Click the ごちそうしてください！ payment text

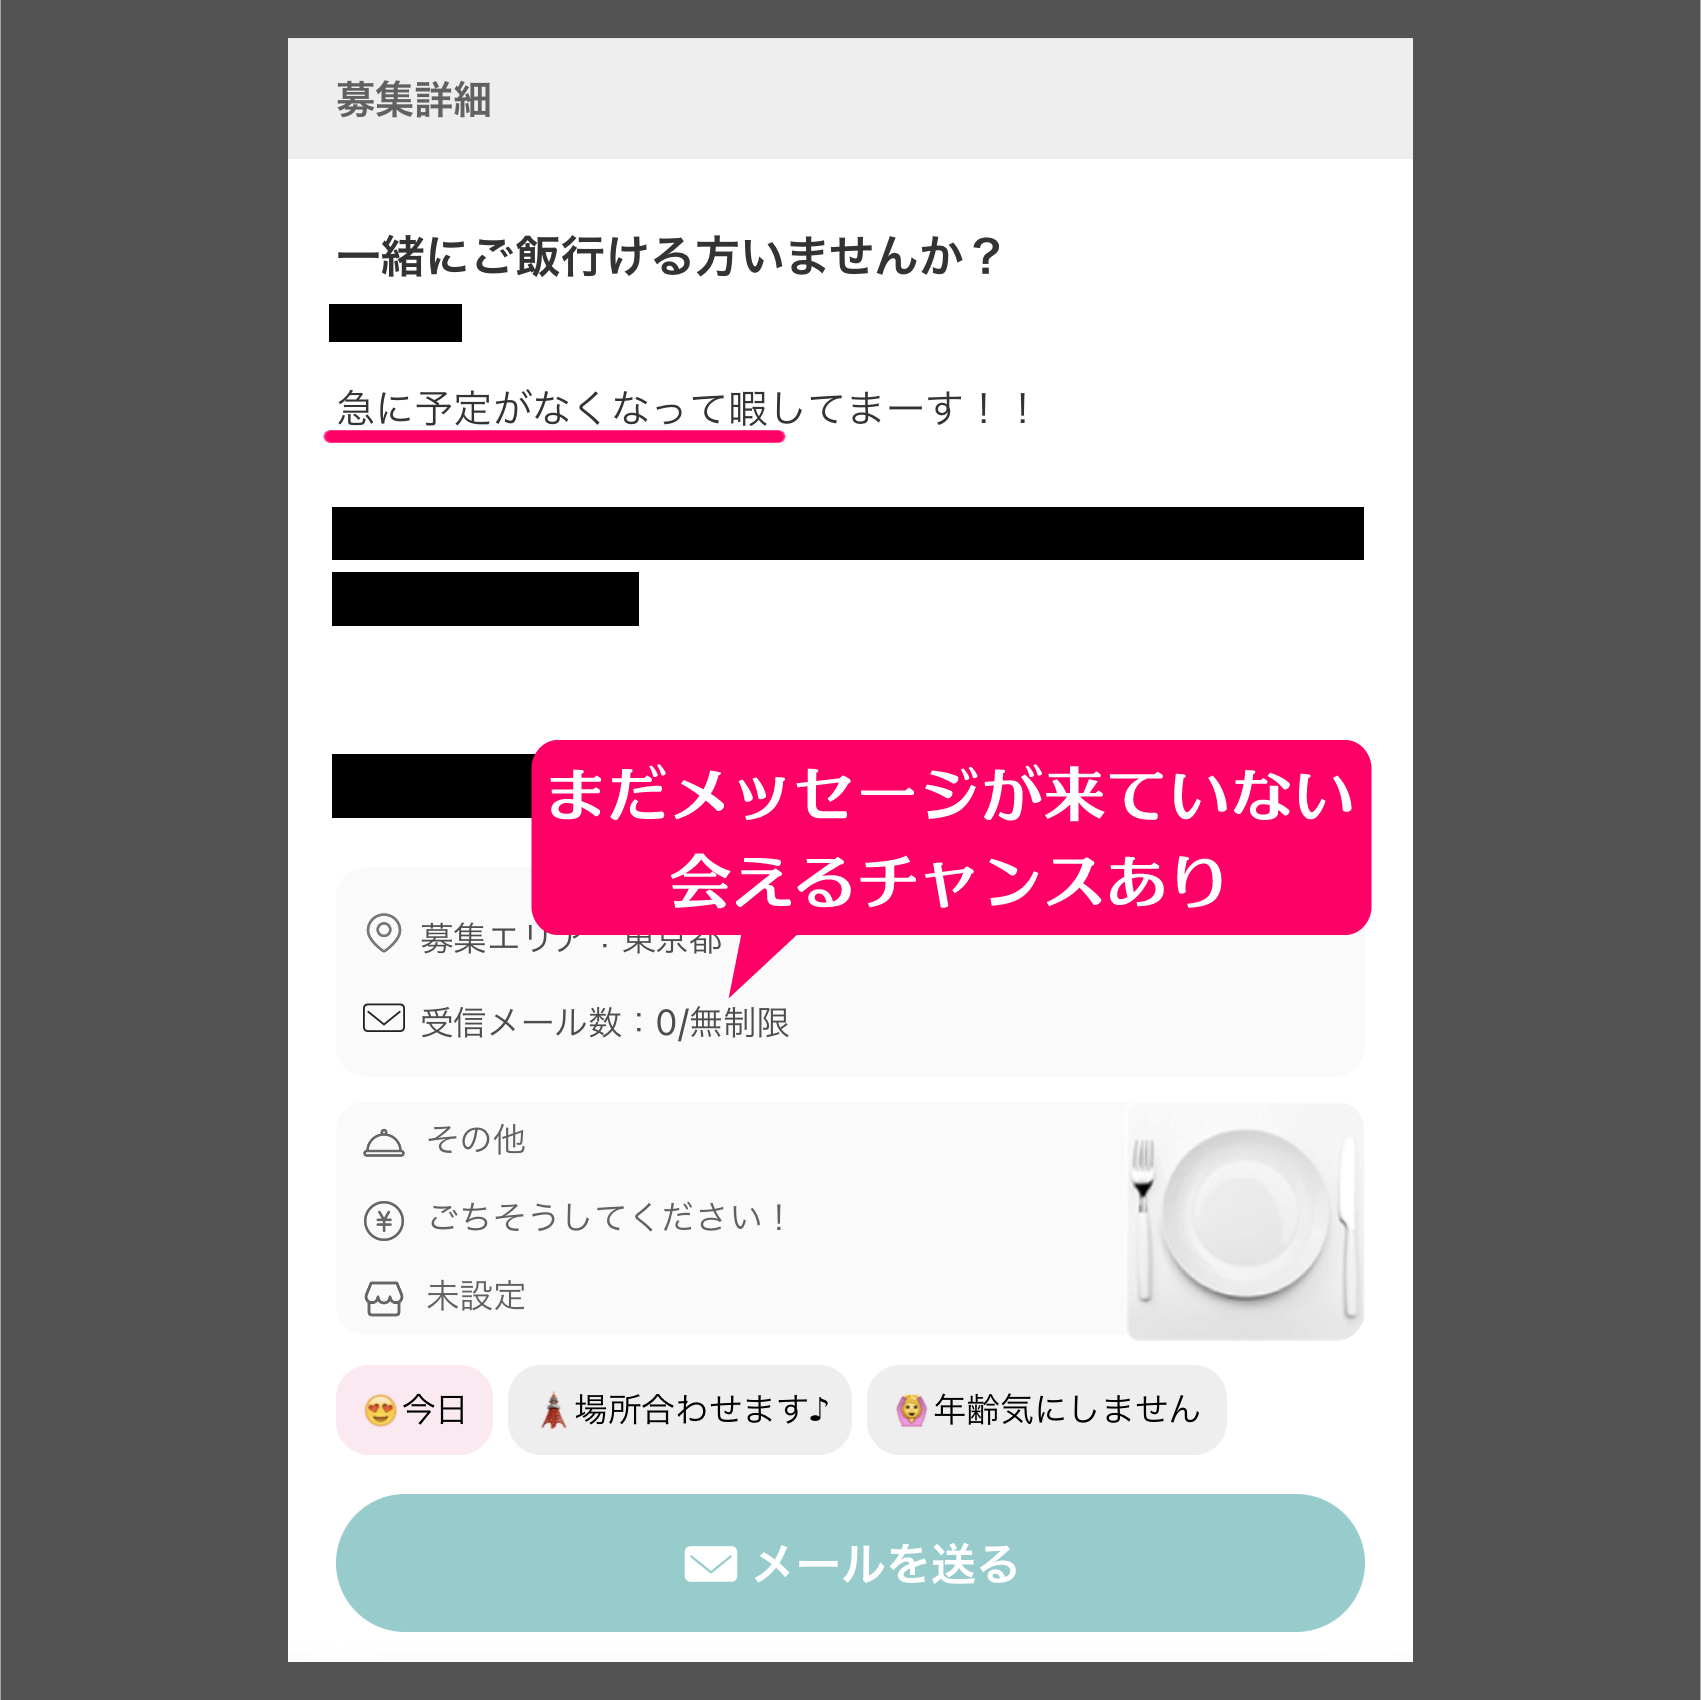click(608, 1218)
